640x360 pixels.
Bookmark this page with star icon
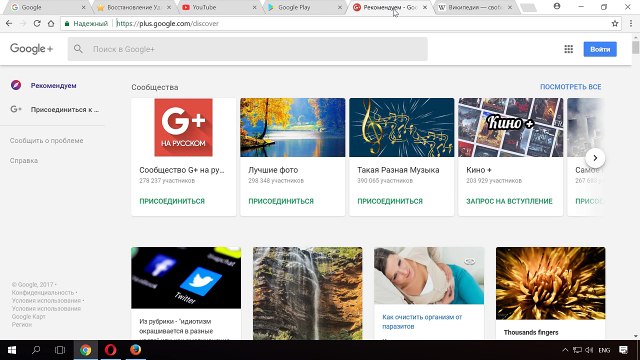[x=615, y=24]
